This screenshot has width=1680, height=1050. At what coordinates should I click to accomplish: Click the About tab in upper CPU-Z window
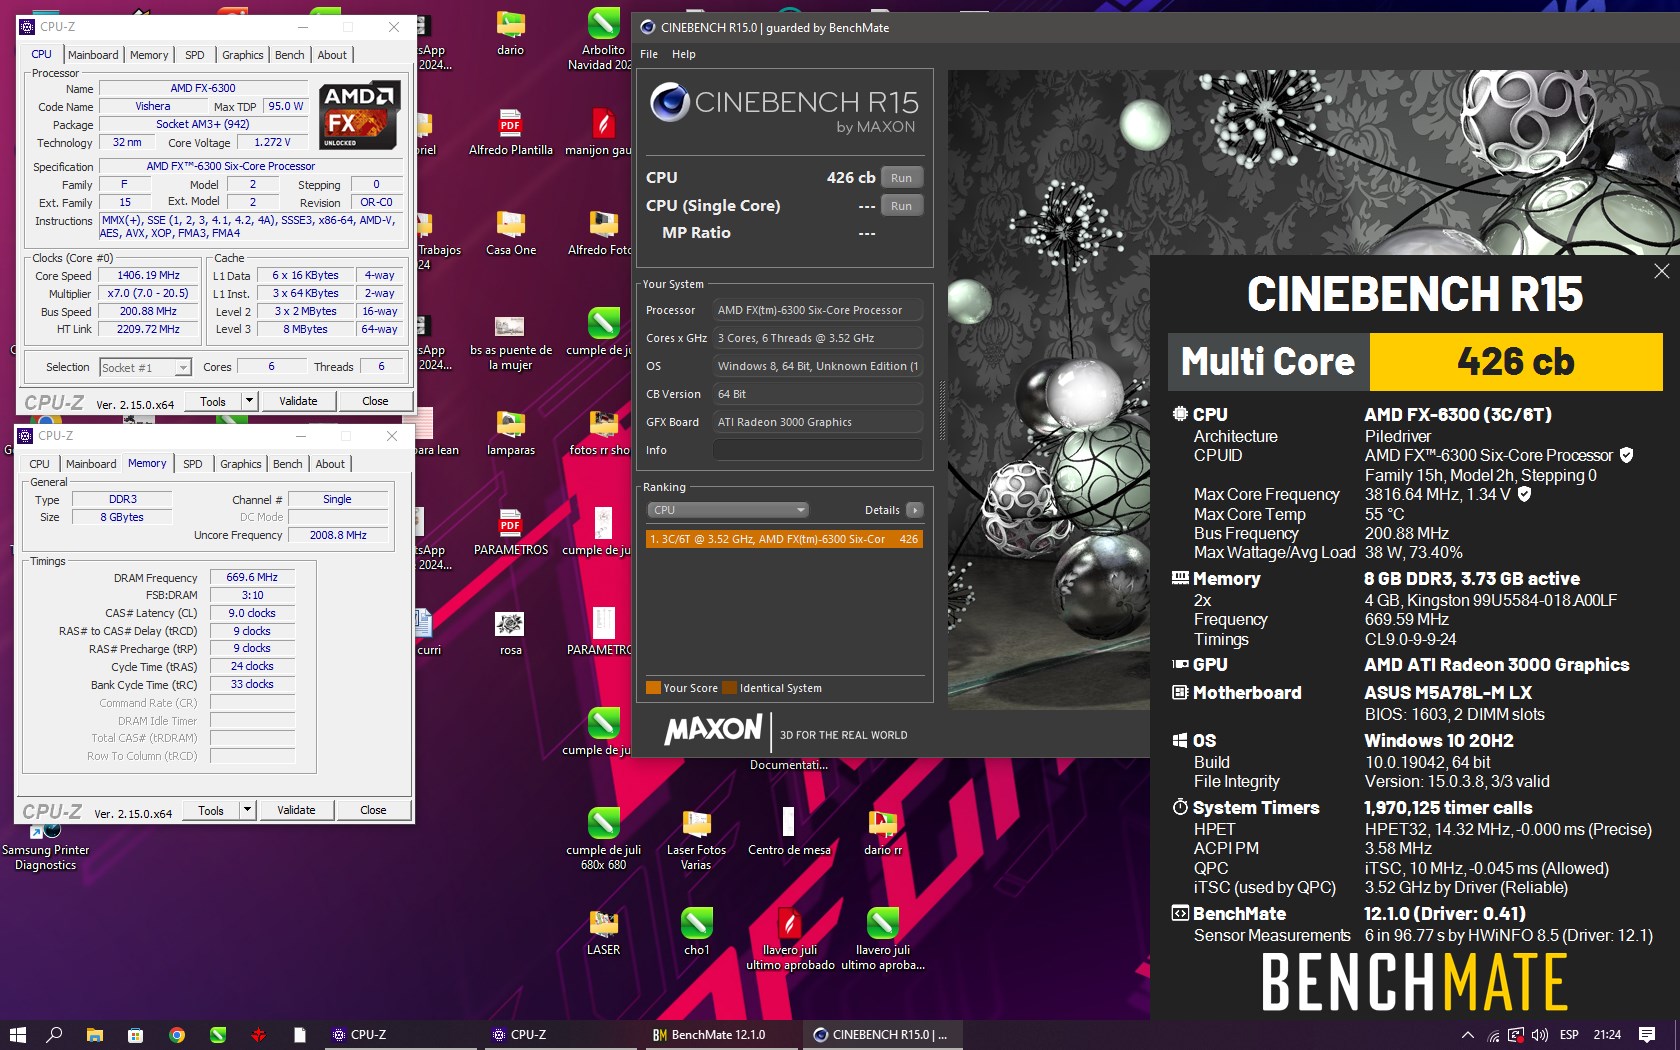point(332,55)
